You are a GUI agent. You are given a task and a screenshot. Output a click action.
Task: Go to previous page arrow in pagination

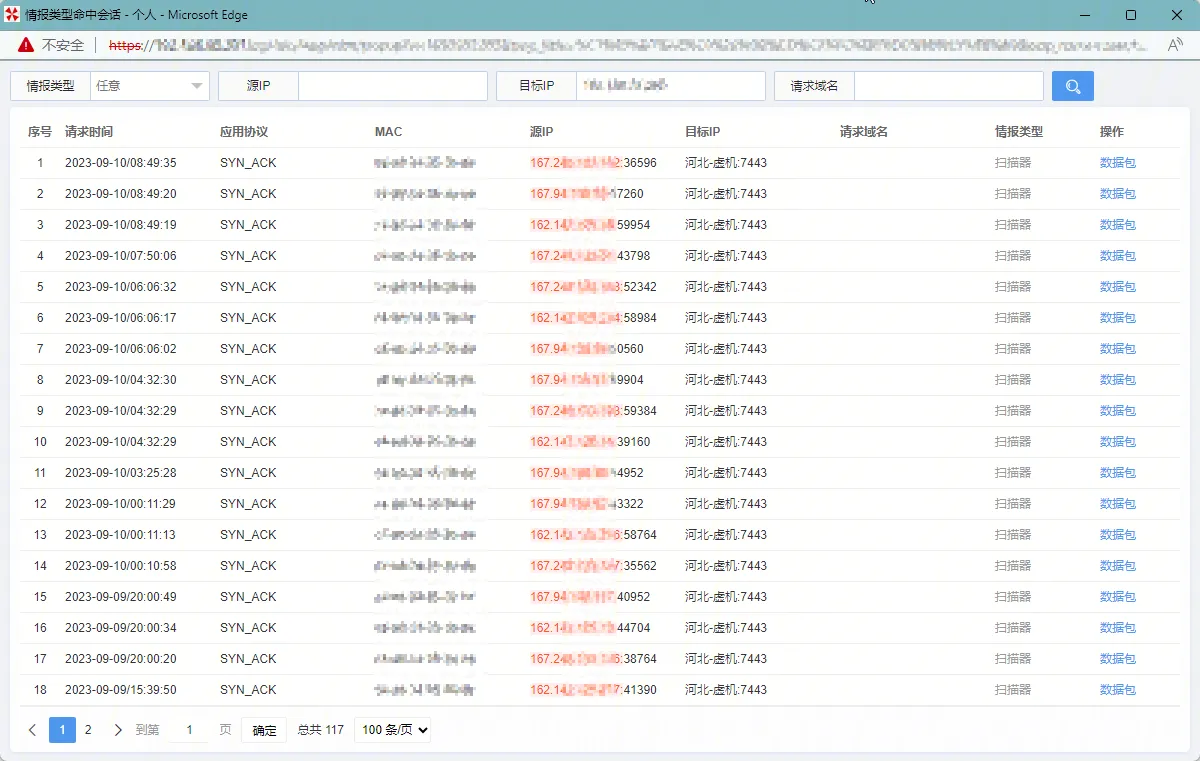click(32, 730)
